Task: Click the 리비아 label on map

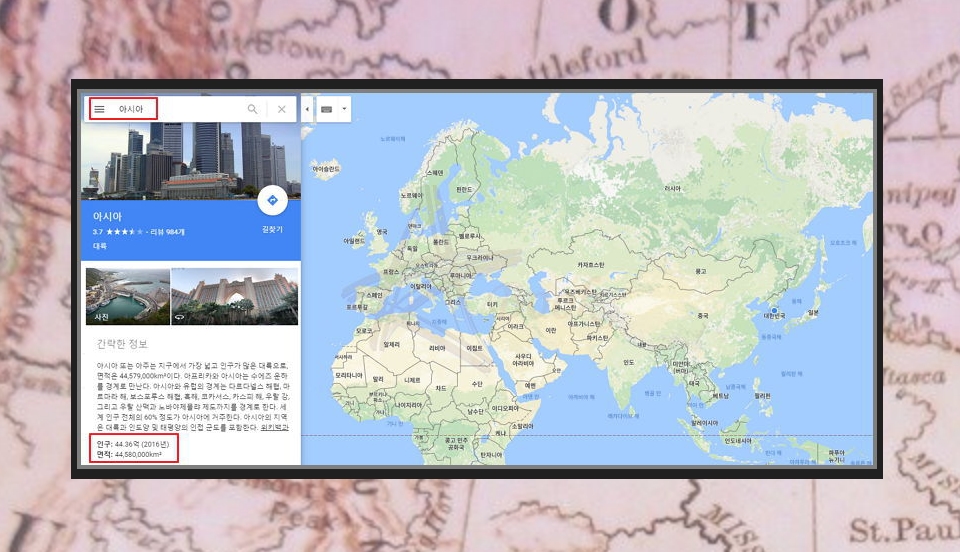Action: click(x=437, y=348)
